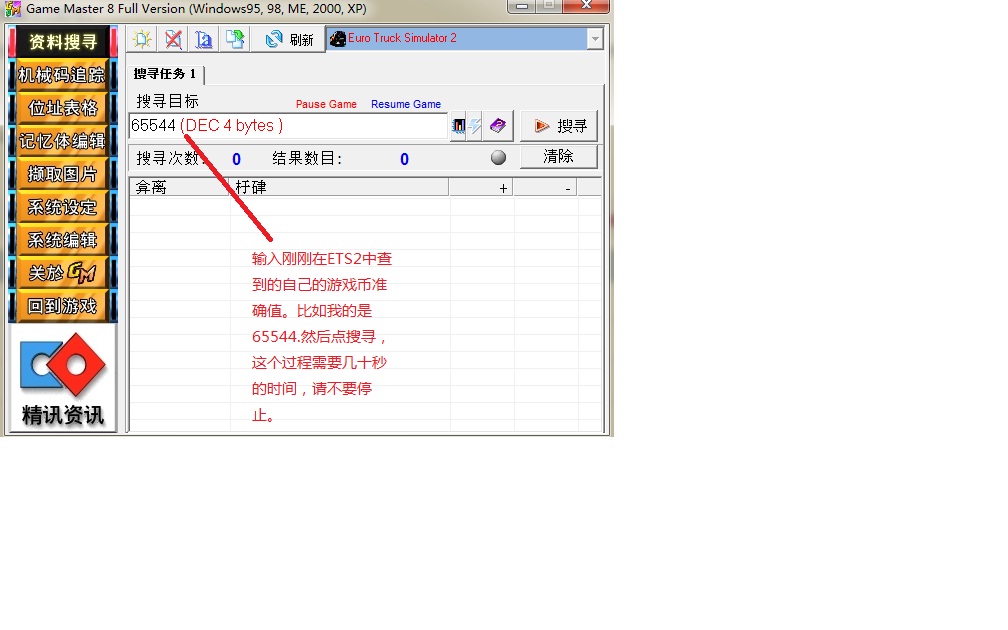Click the purple help book icon
The width and height of the screenshot is (1008, 630).
497,126
